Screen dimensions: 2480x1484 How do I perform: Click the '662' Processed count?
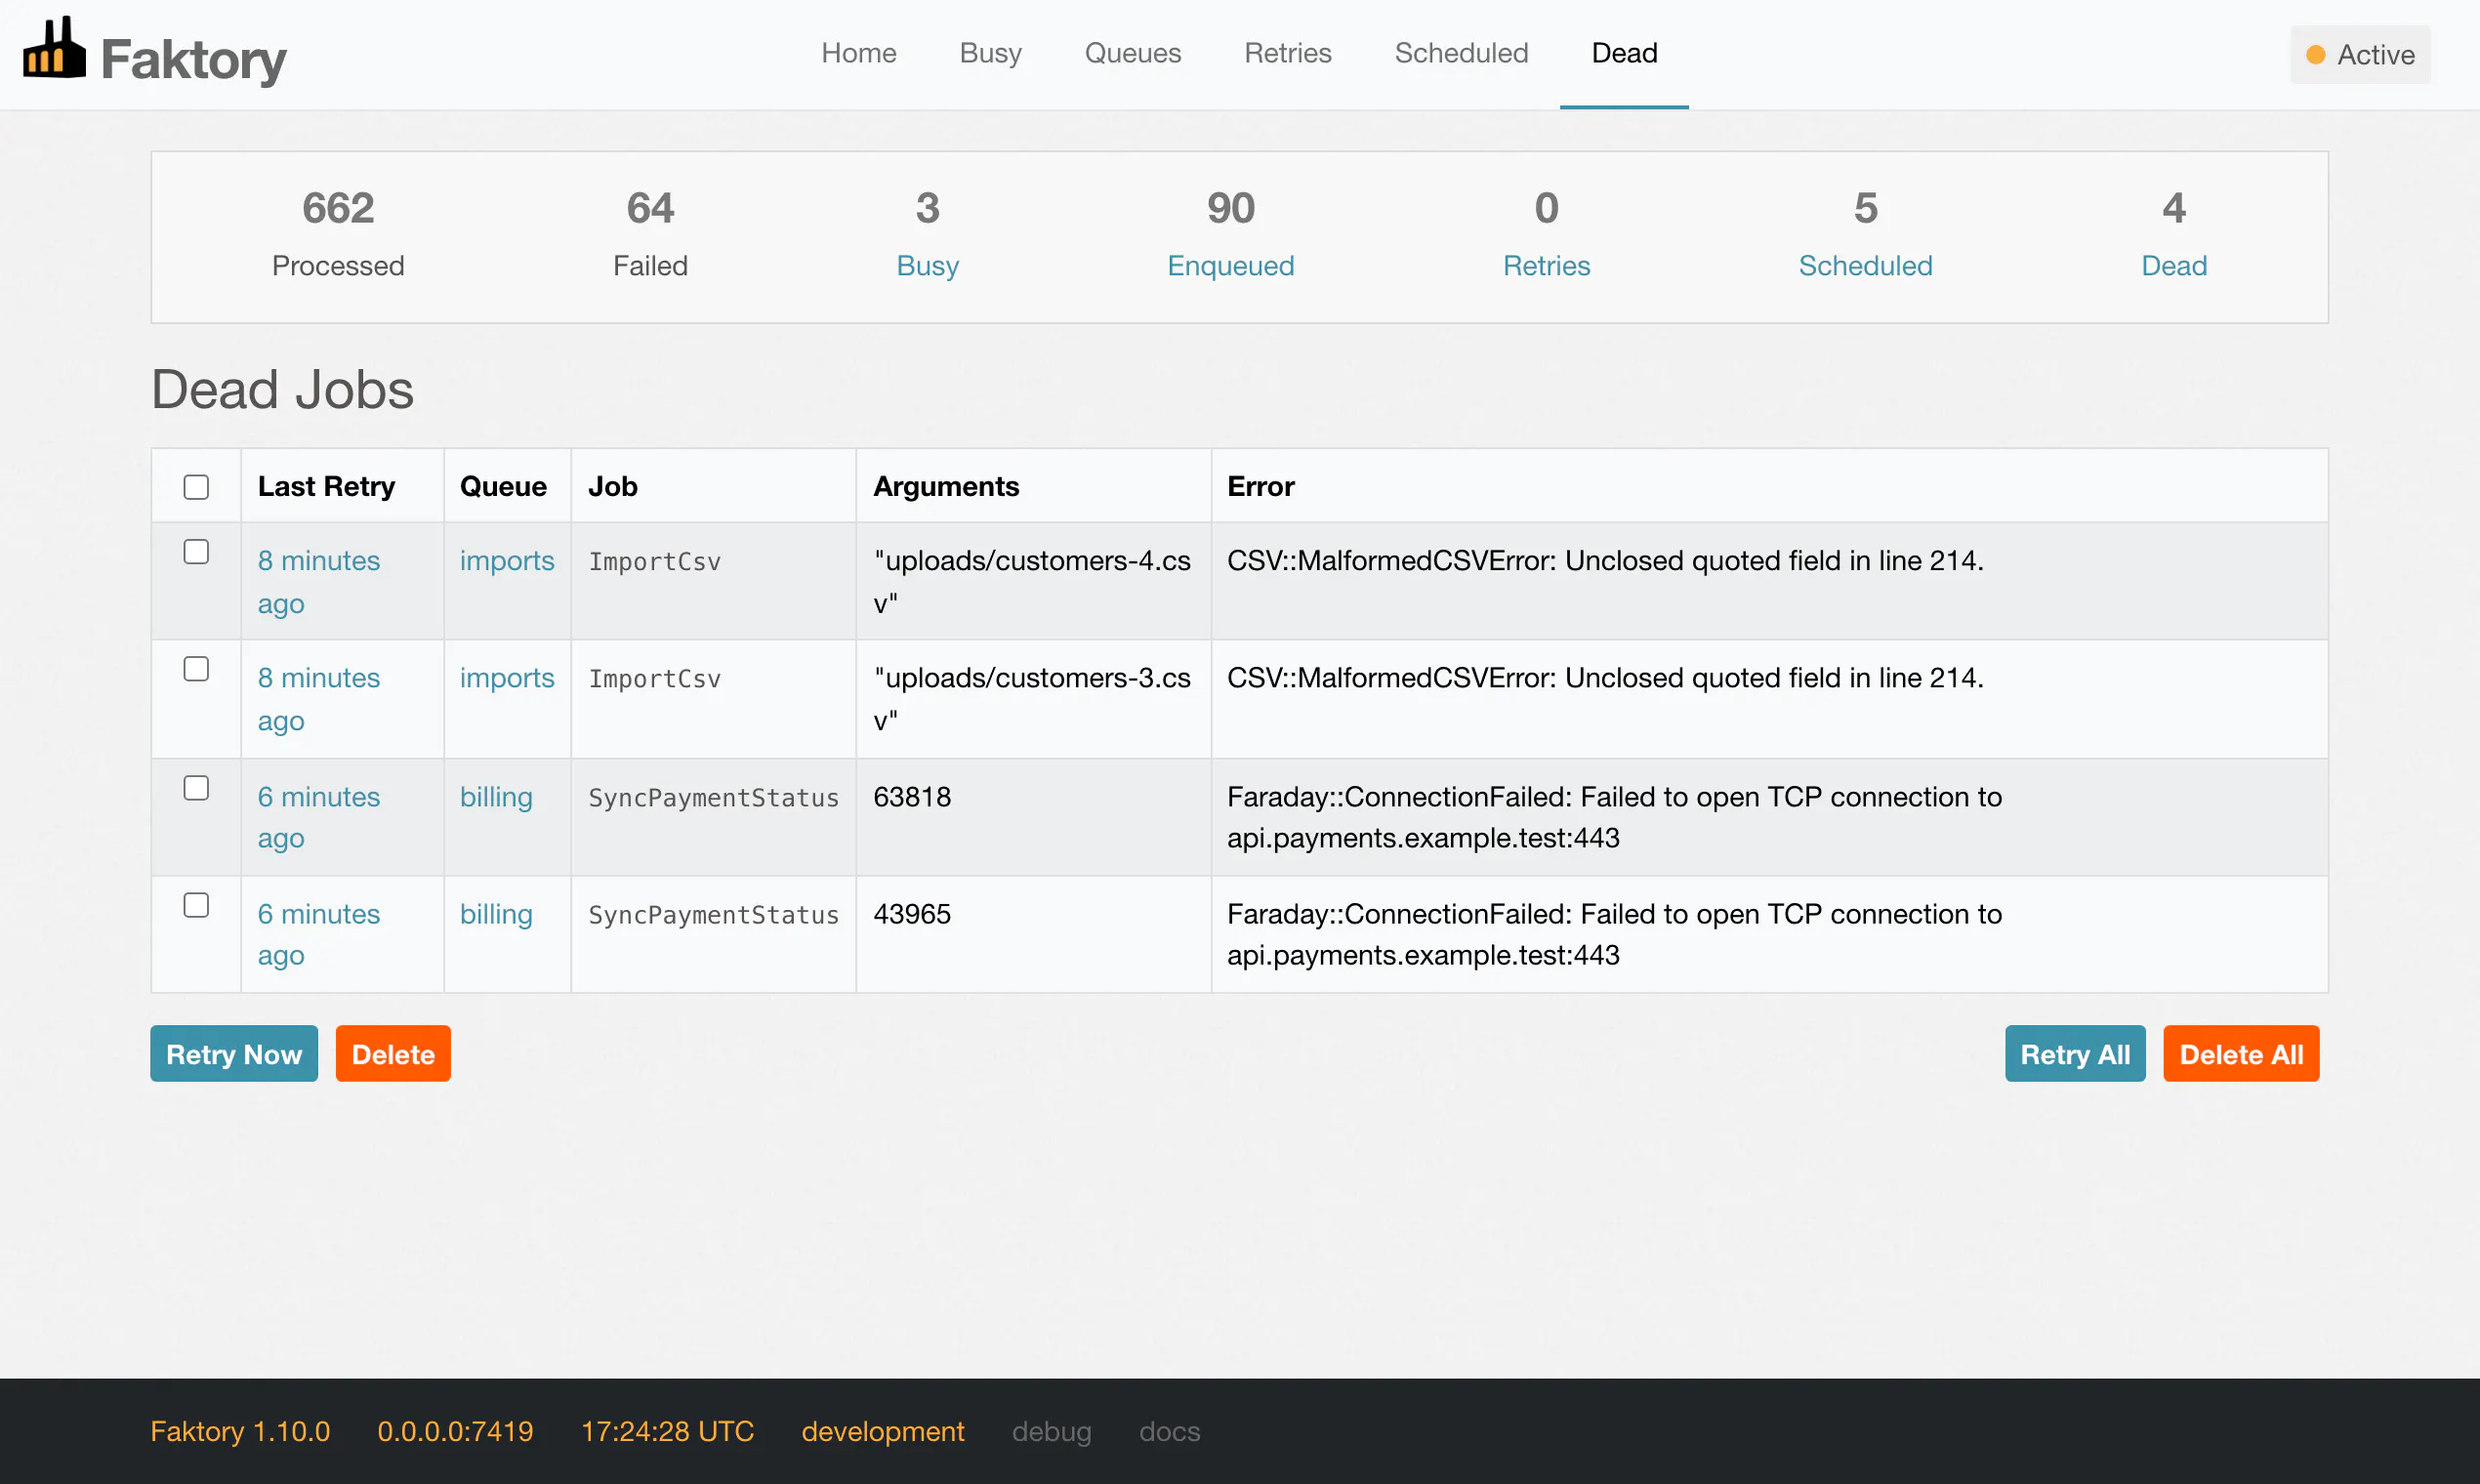pos(338,208)
